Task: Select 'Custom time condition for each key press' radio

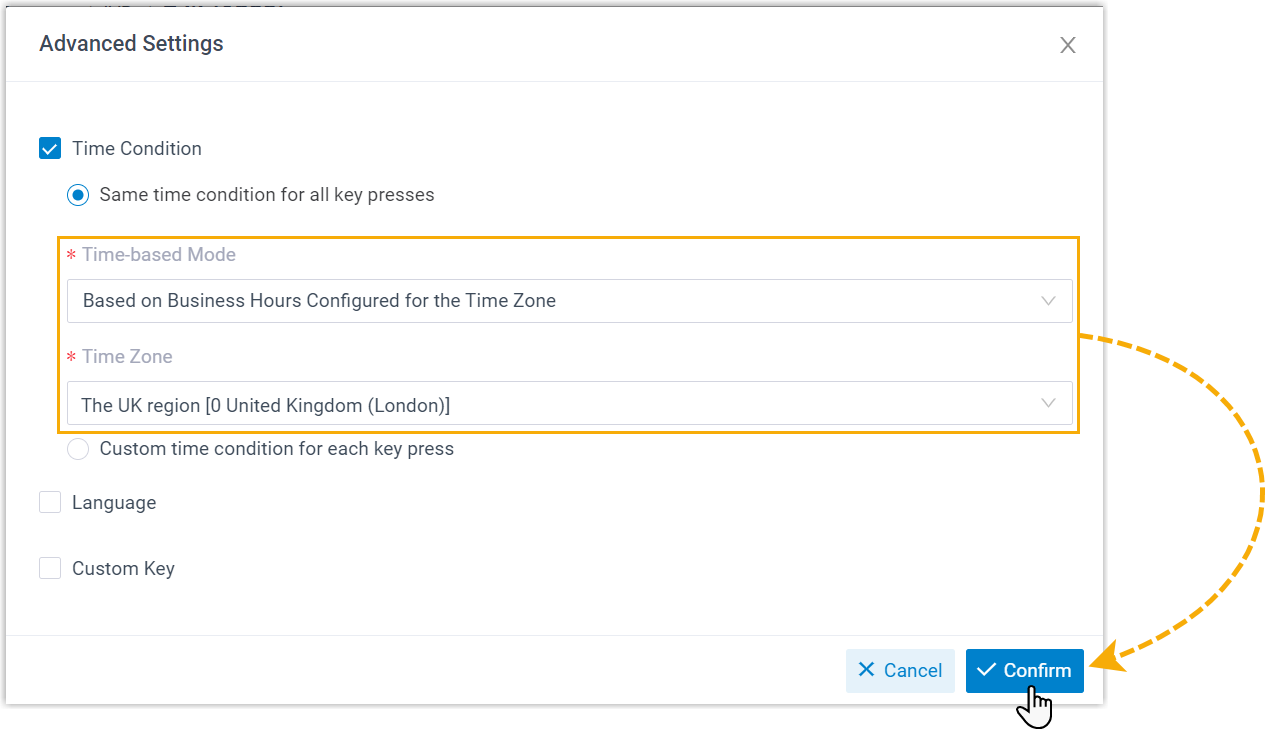Action: [78, 450]
